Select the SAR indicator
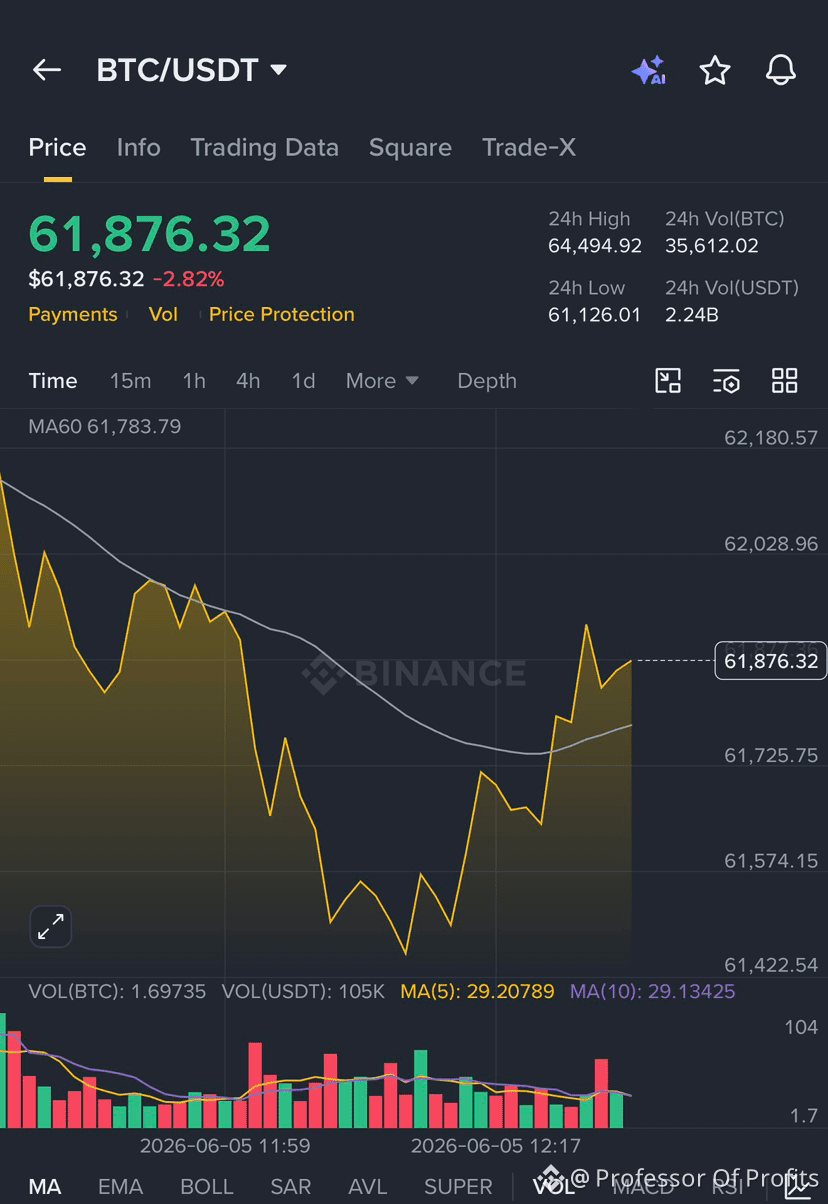 pos(291,1187)
